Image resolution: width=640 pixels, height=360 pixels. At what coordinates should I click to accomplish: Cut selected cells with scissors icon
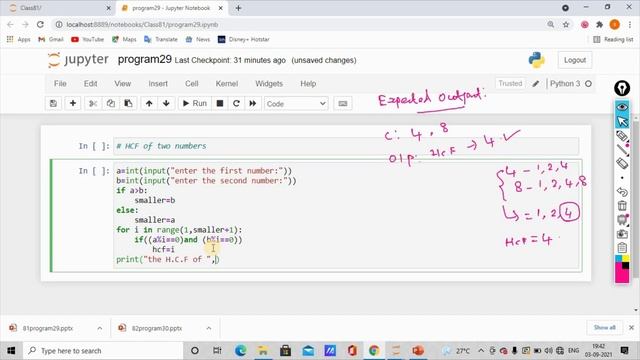click(x=93, y=104)
